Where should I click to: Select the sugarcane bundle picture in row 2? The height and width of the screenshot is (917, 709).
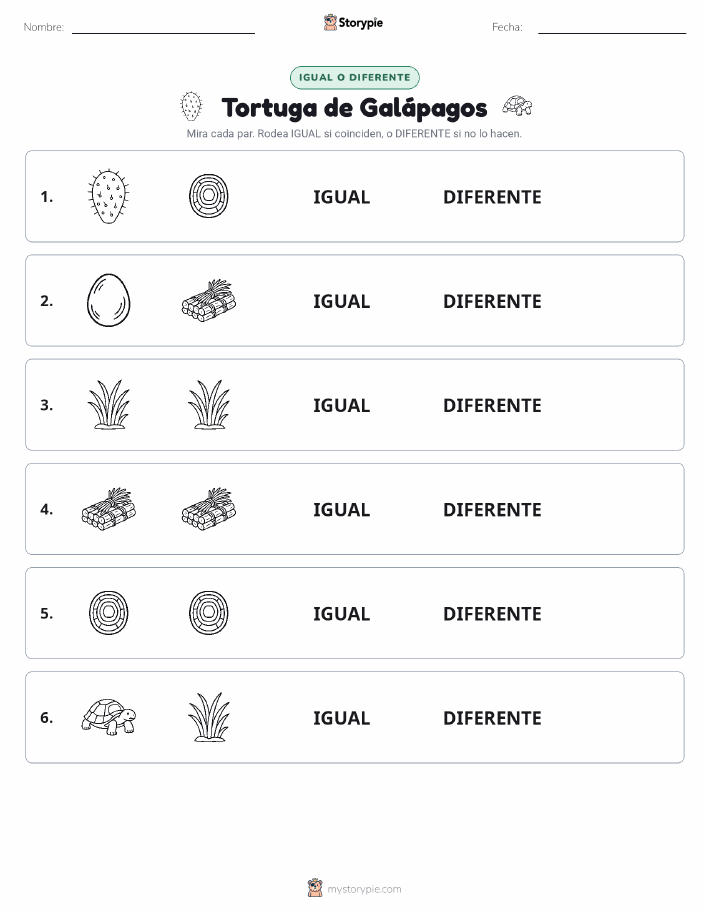point(209,299)
